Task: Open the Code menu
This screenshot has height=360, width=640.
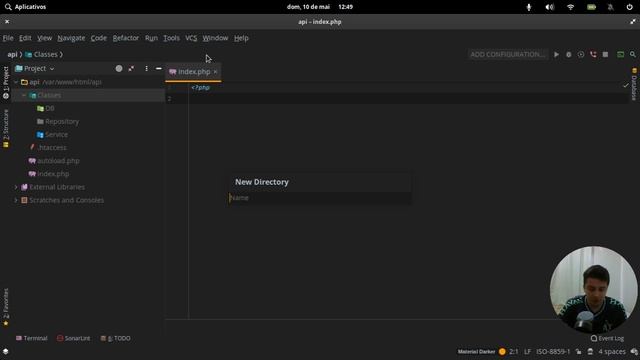Action: [98, 38]
